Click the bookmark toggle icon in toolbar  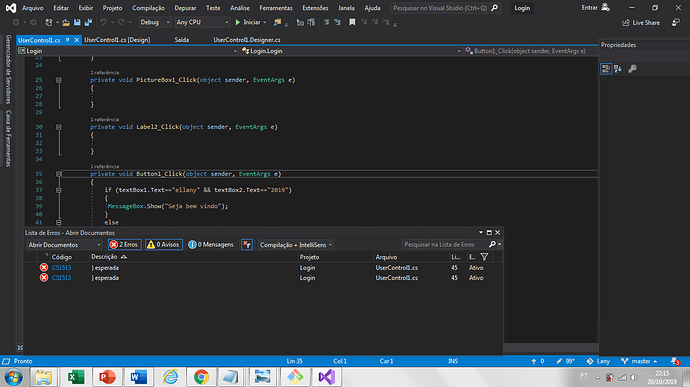coord(352,22)
